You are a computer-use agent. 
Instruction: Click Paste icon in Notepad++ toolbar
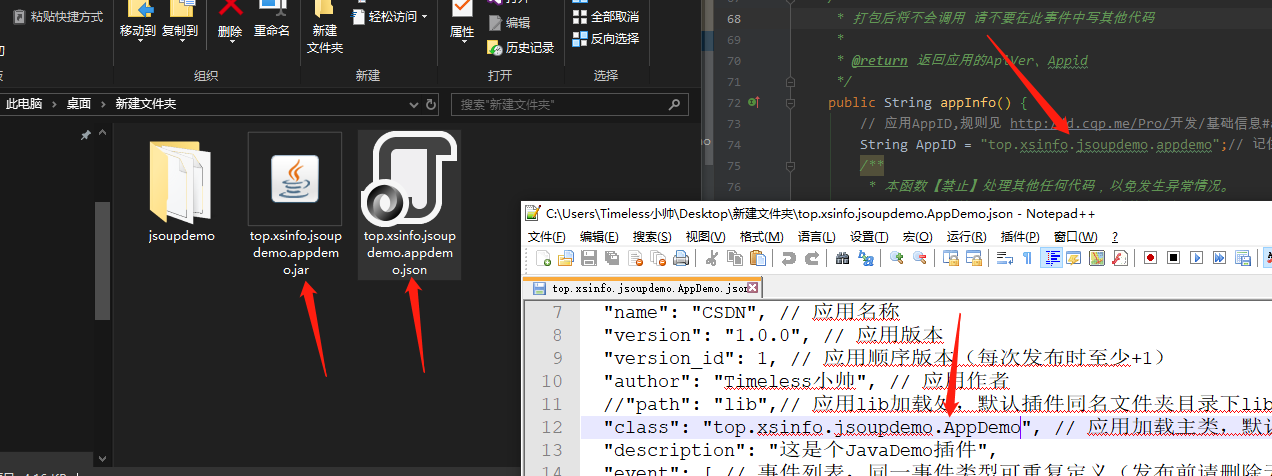(x=758, y=258)
